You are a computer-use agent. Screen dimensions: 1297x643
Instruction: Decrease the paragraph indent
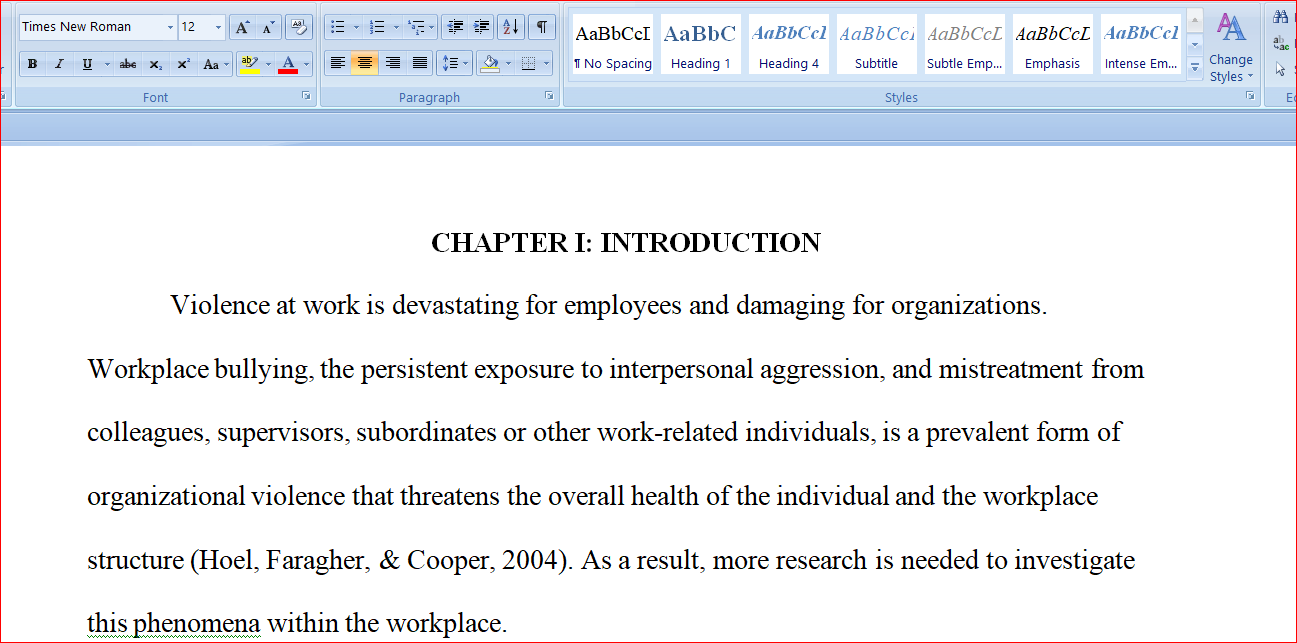click(455, 27)
